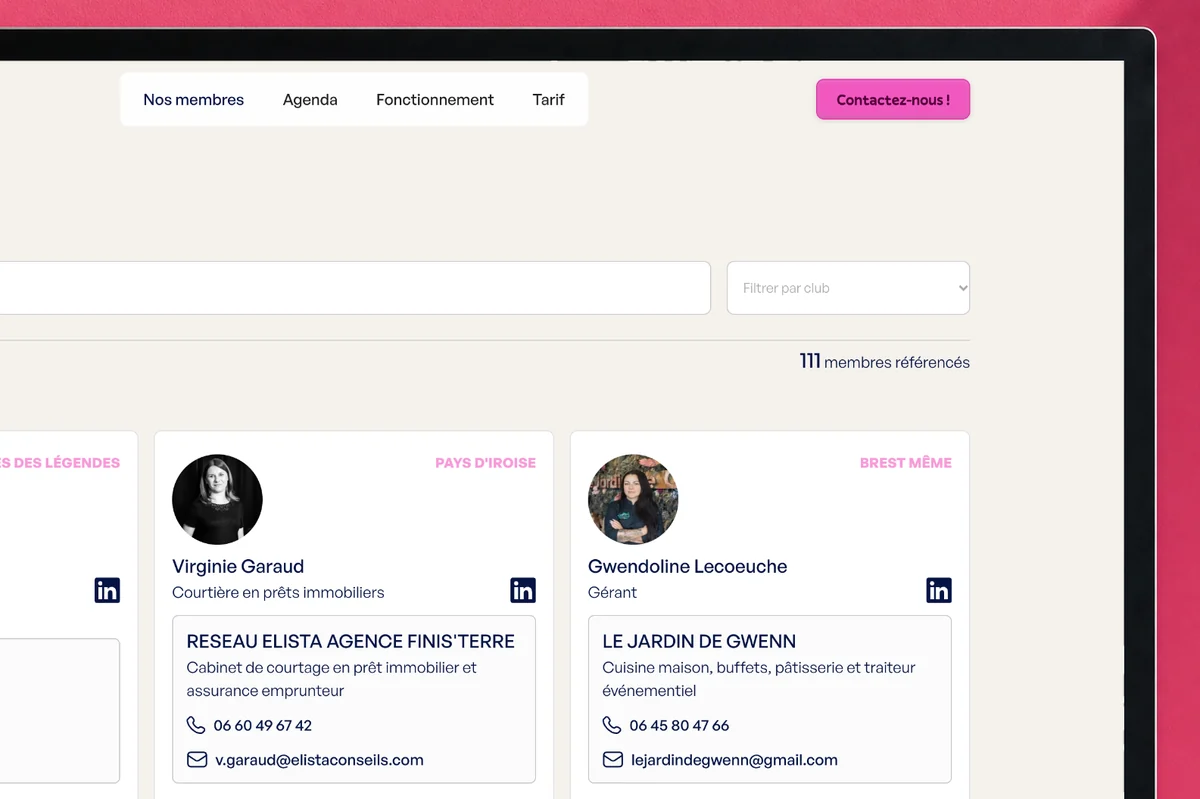
Task: Call 06 60 49 67 42
Action: pos(263,725)
